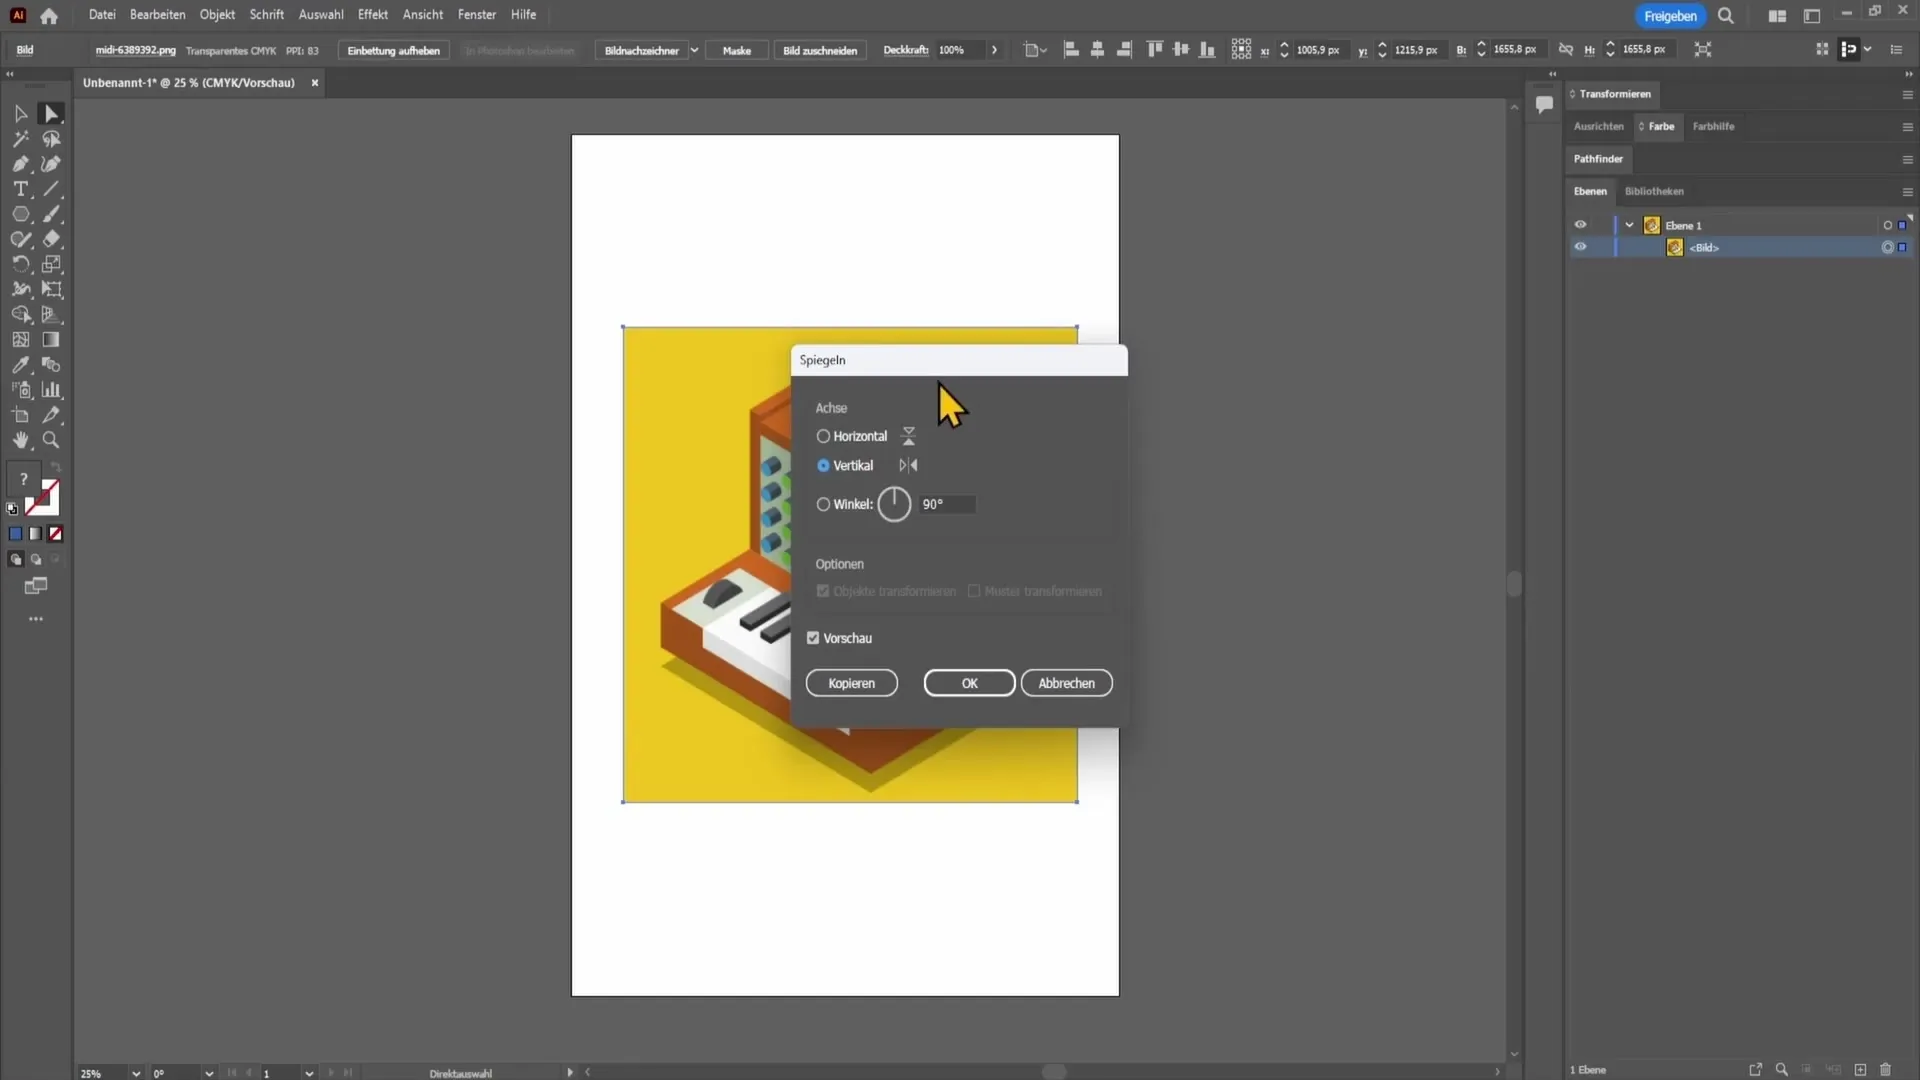Open the artboard number dropdown

[x=309, y=1073]
